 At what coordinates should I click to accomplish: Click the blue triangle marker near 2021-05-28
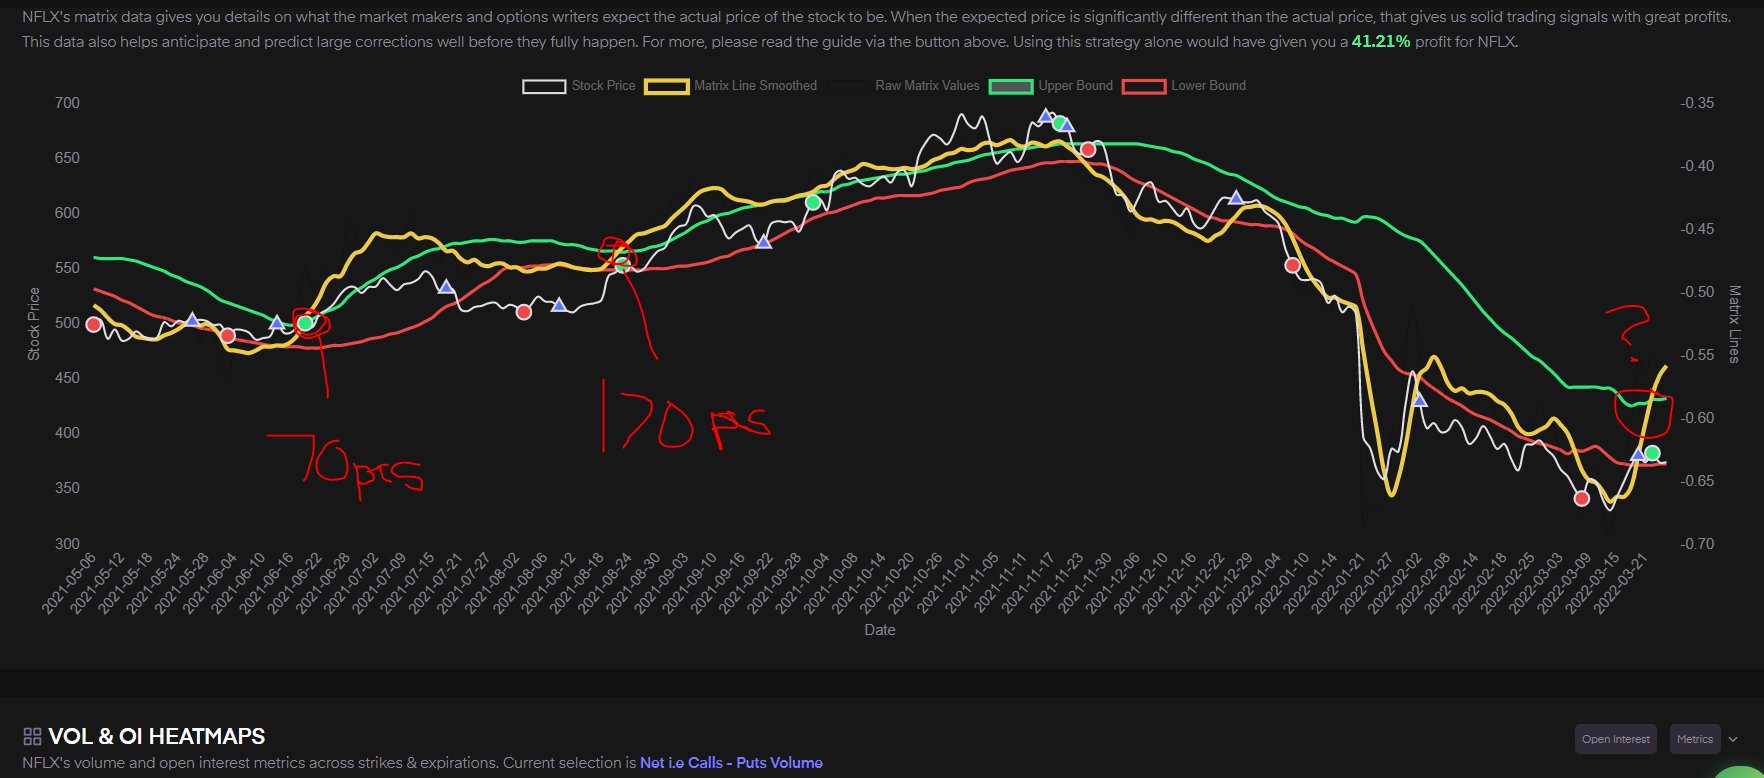coord(193,320)
